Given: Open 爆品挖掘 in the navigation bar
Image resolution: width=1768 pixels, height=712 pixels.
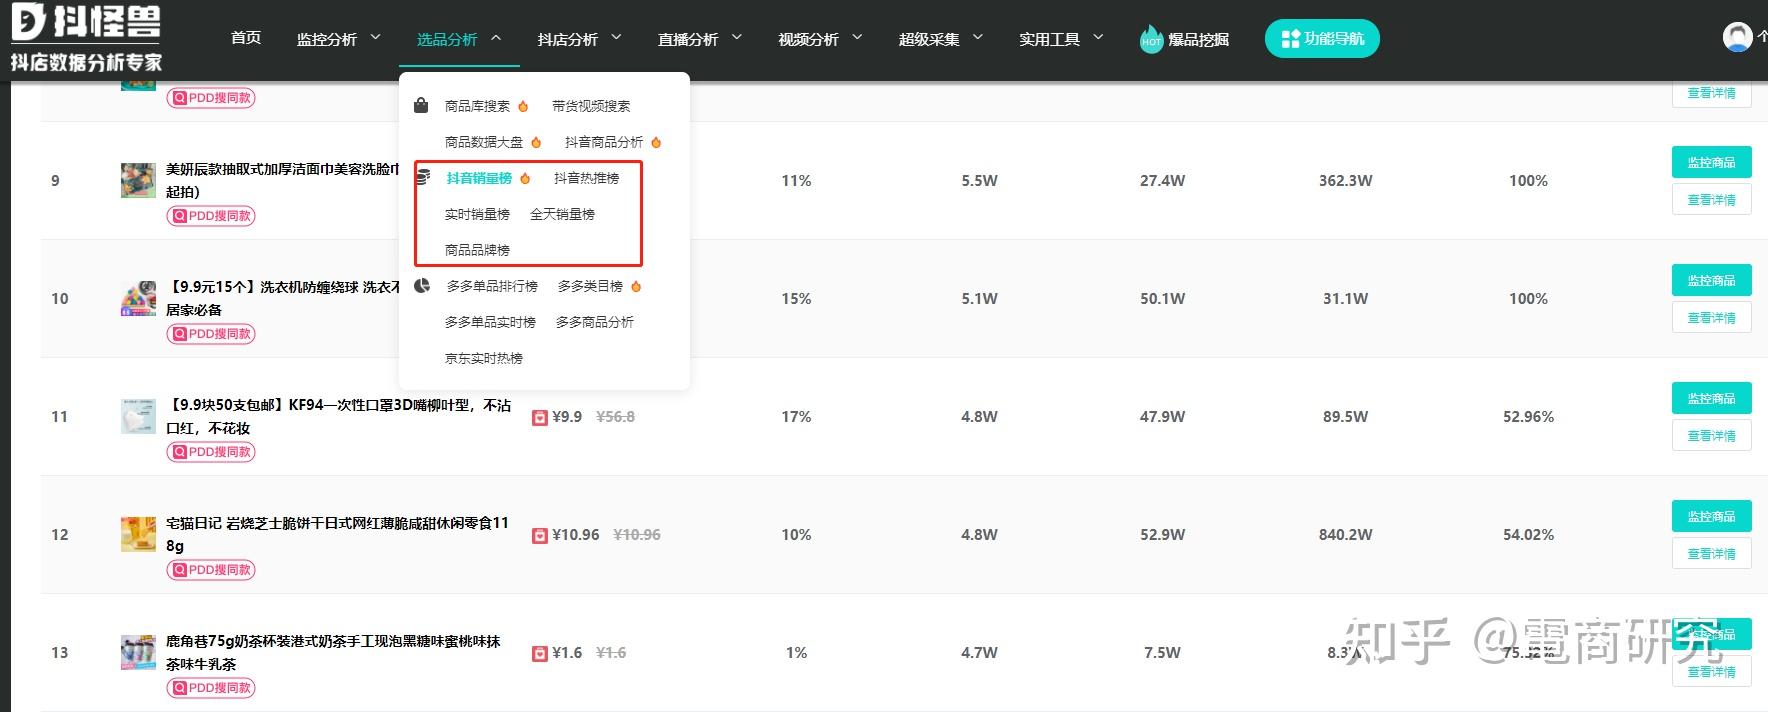Looking at the screenshot, I should pyautogui.click(x=1198, y=39).
